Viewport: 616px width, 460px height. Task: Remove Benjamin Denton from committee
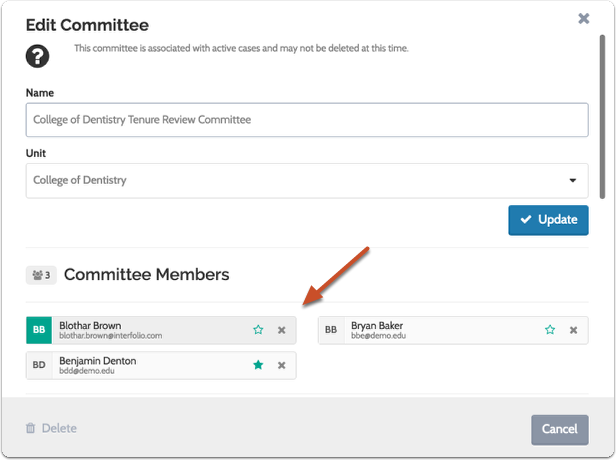point(282,366)
